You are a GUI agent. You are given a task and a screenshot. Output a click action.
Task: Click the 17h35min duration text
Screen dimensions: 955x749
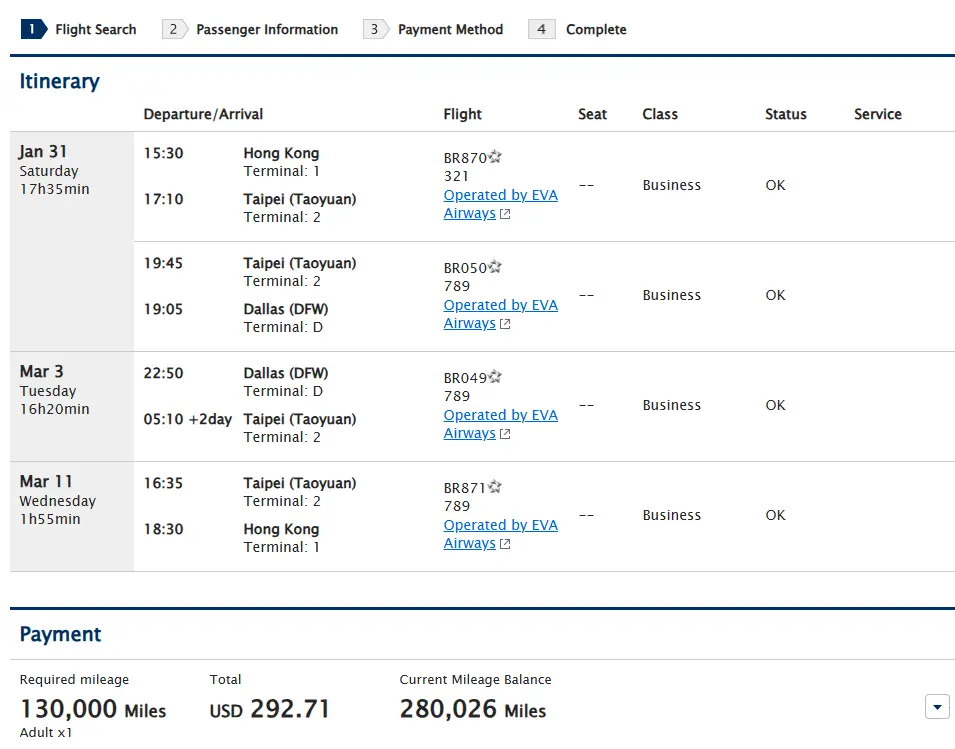point(54,189)
